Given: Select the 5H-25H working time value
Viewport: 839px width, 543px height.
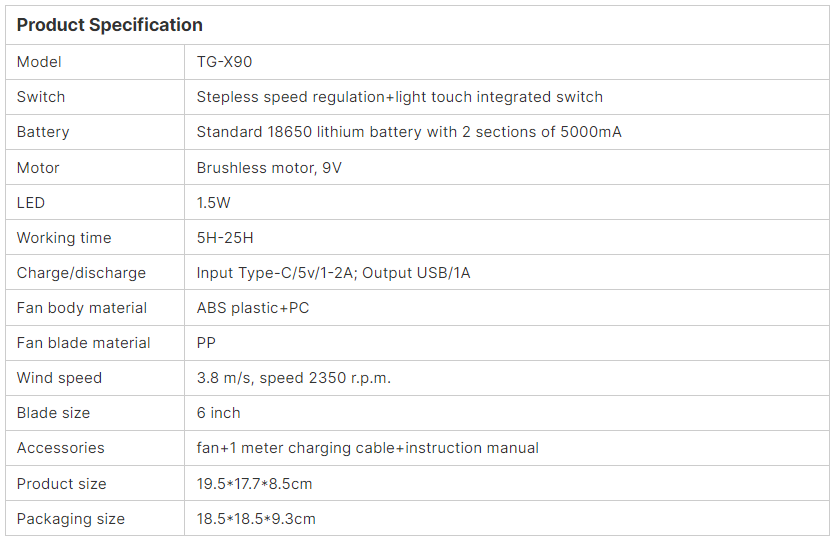Looking at the screenshot, I should (x=225, y=238).
